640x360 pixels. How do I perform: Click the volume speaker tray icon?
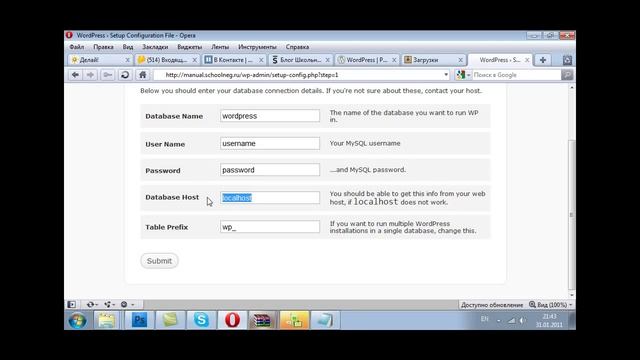click(x=522, y=320)
